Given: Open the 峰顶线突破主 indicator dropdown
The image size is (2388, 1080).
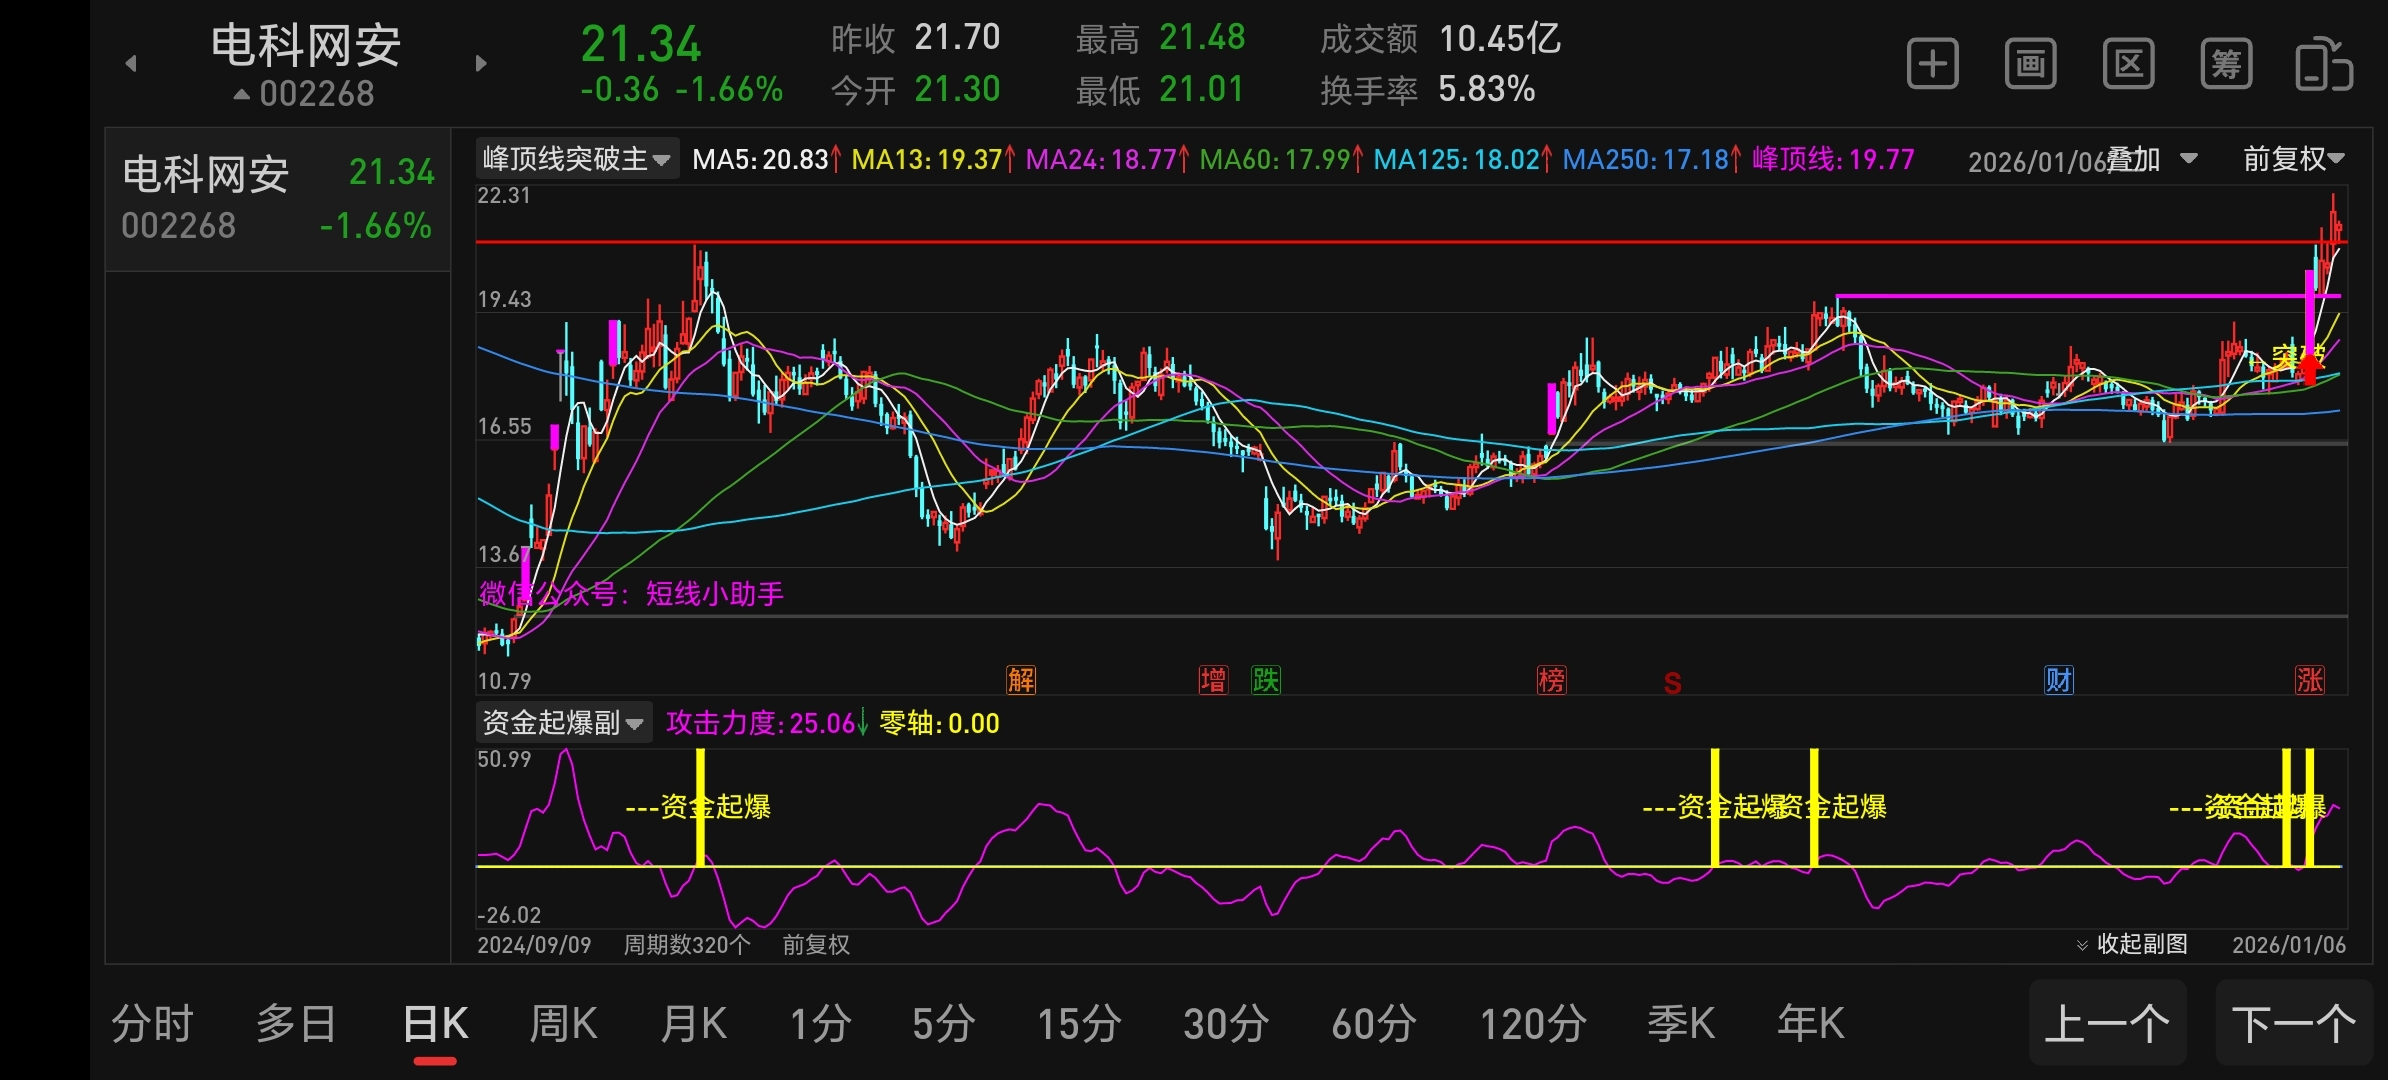Looking at the screenshot, I should point(576,159).
